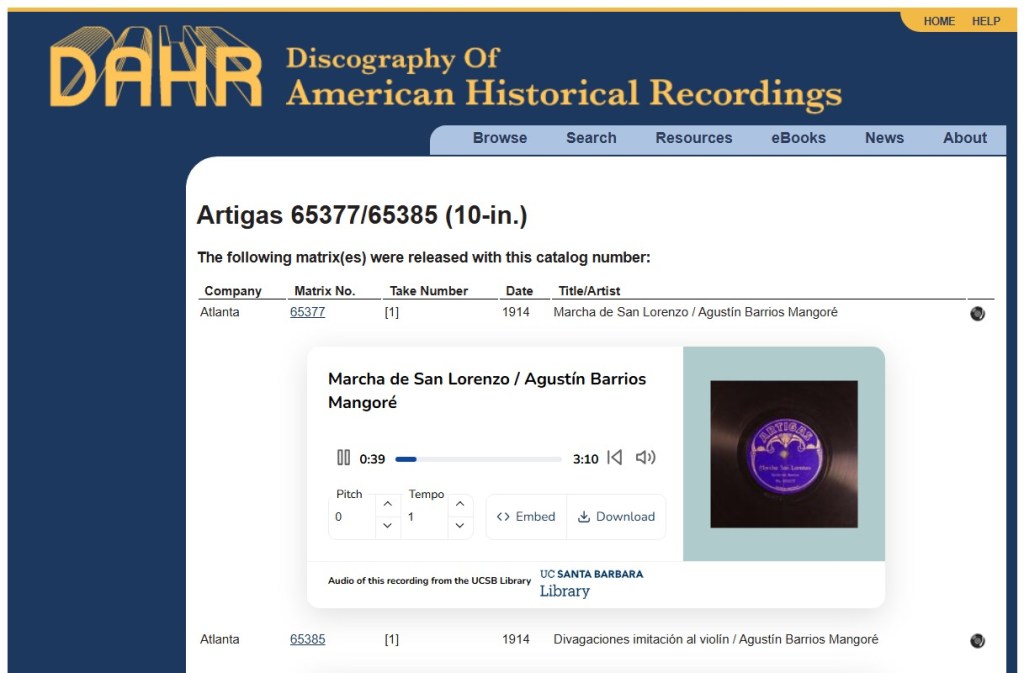Decrease the Tempo with down arrow
This screenshot has height=673, width=1024.
[x=460, y=526]
